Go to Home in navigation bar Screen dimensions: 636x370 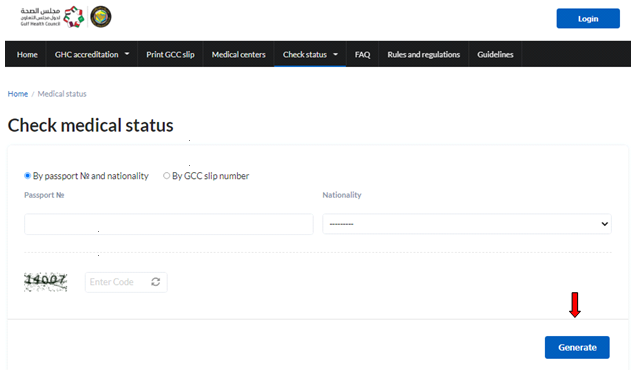[x=27, y=54]
